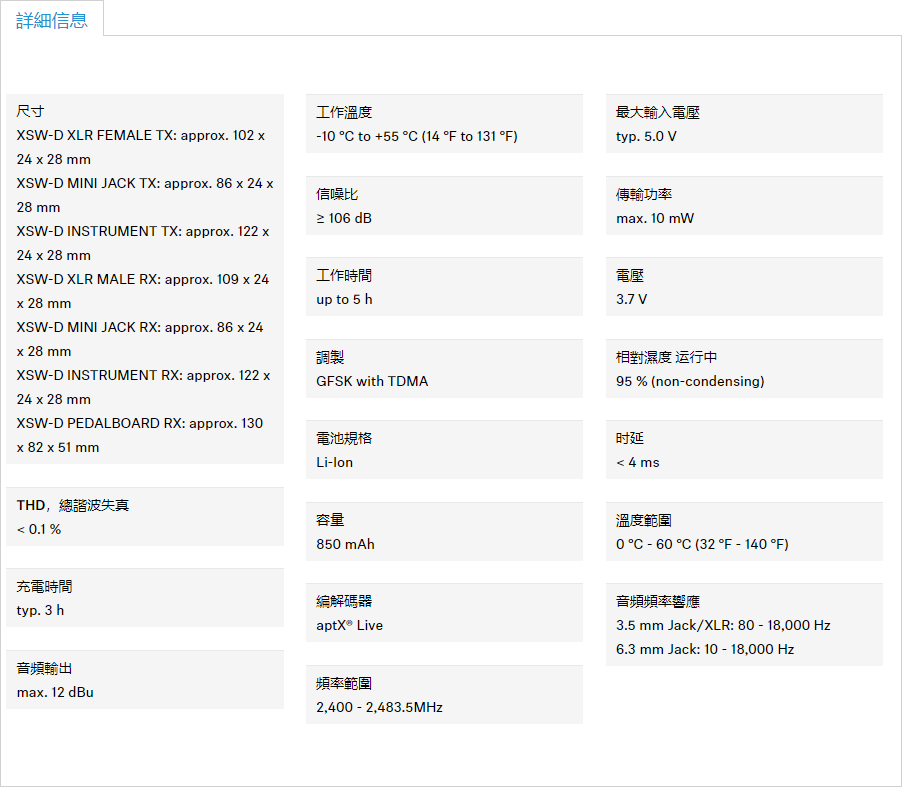Image resolution: width=905 pixels, height=790 pixels.
Task: Click the 溫度範圍 label
Action: click(644, 521)
